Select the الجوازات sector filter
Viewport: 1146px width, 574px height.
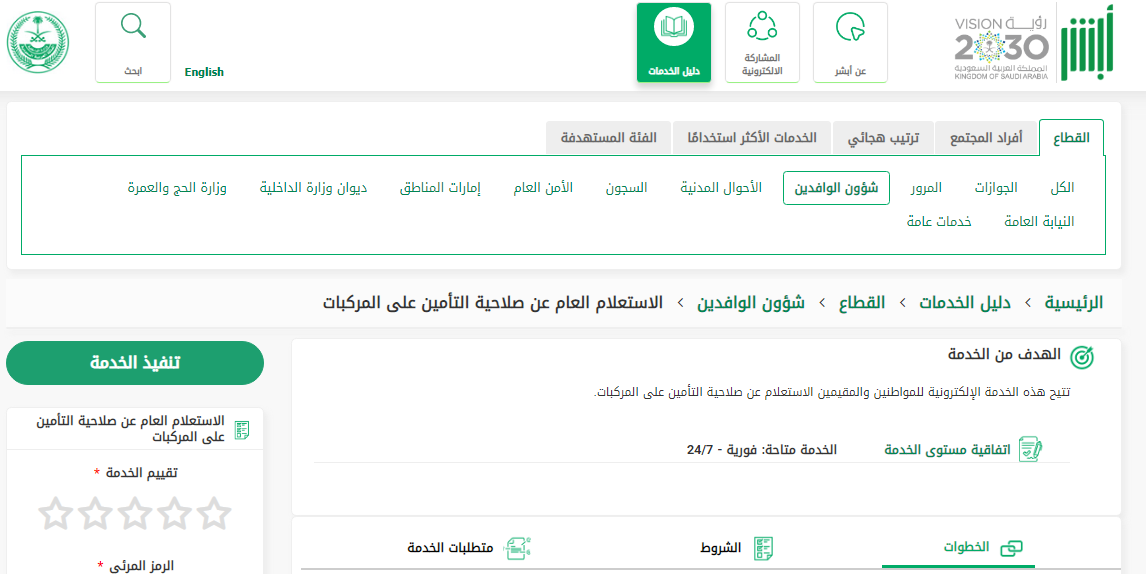(x=996, y=188)
